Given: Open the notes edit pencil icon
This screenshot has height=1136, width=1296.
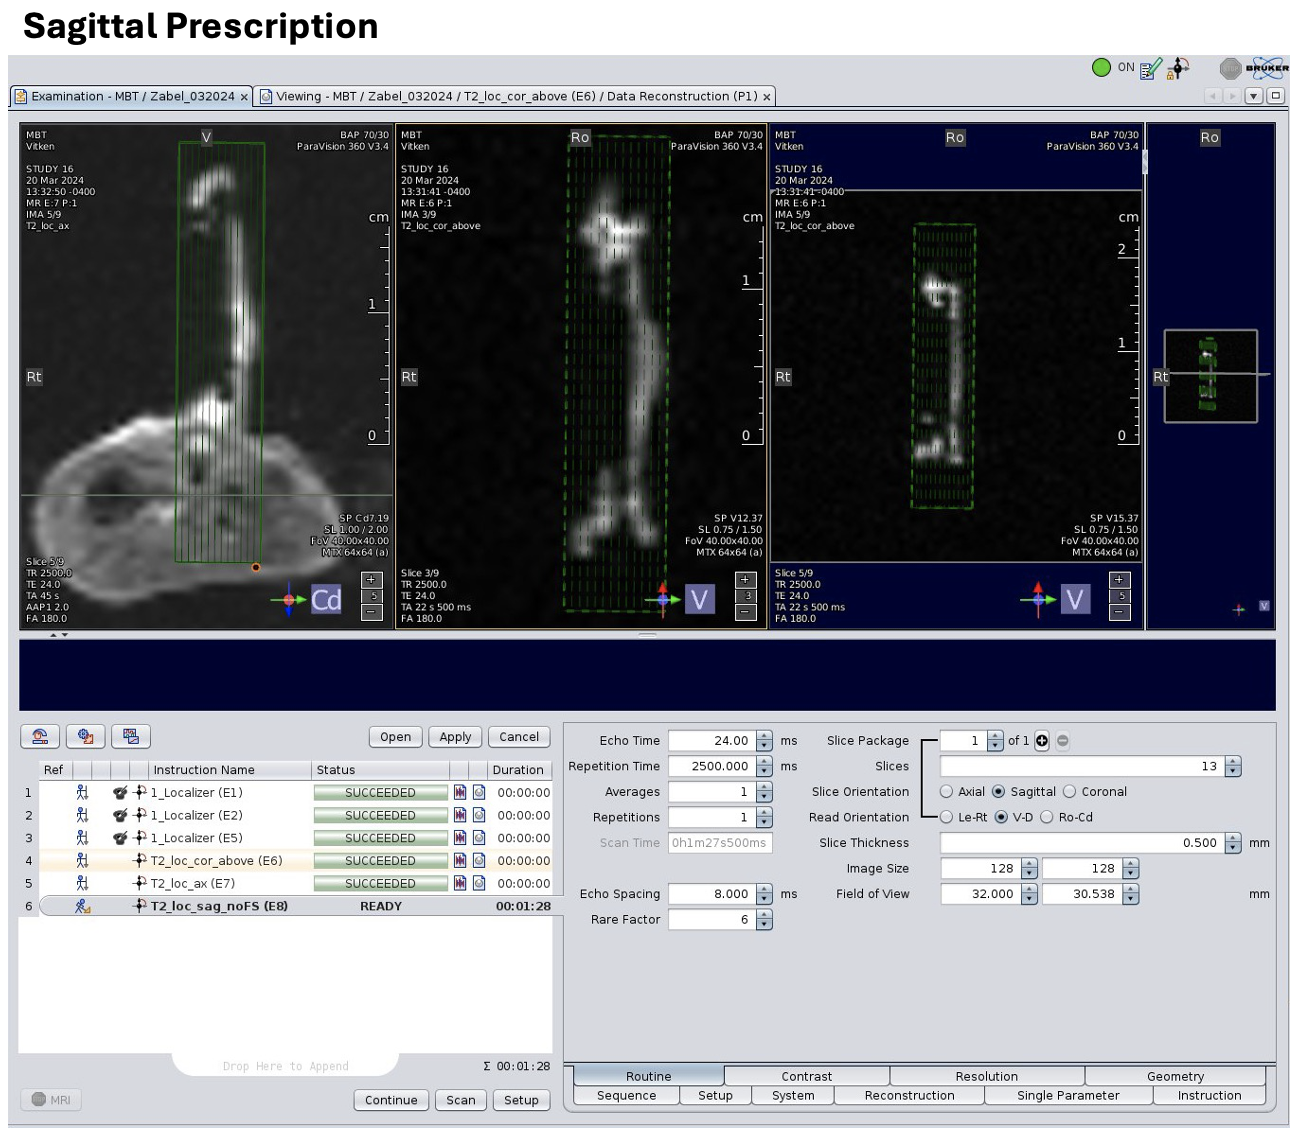Looking at the screenshot, I should pos(1151,68).
